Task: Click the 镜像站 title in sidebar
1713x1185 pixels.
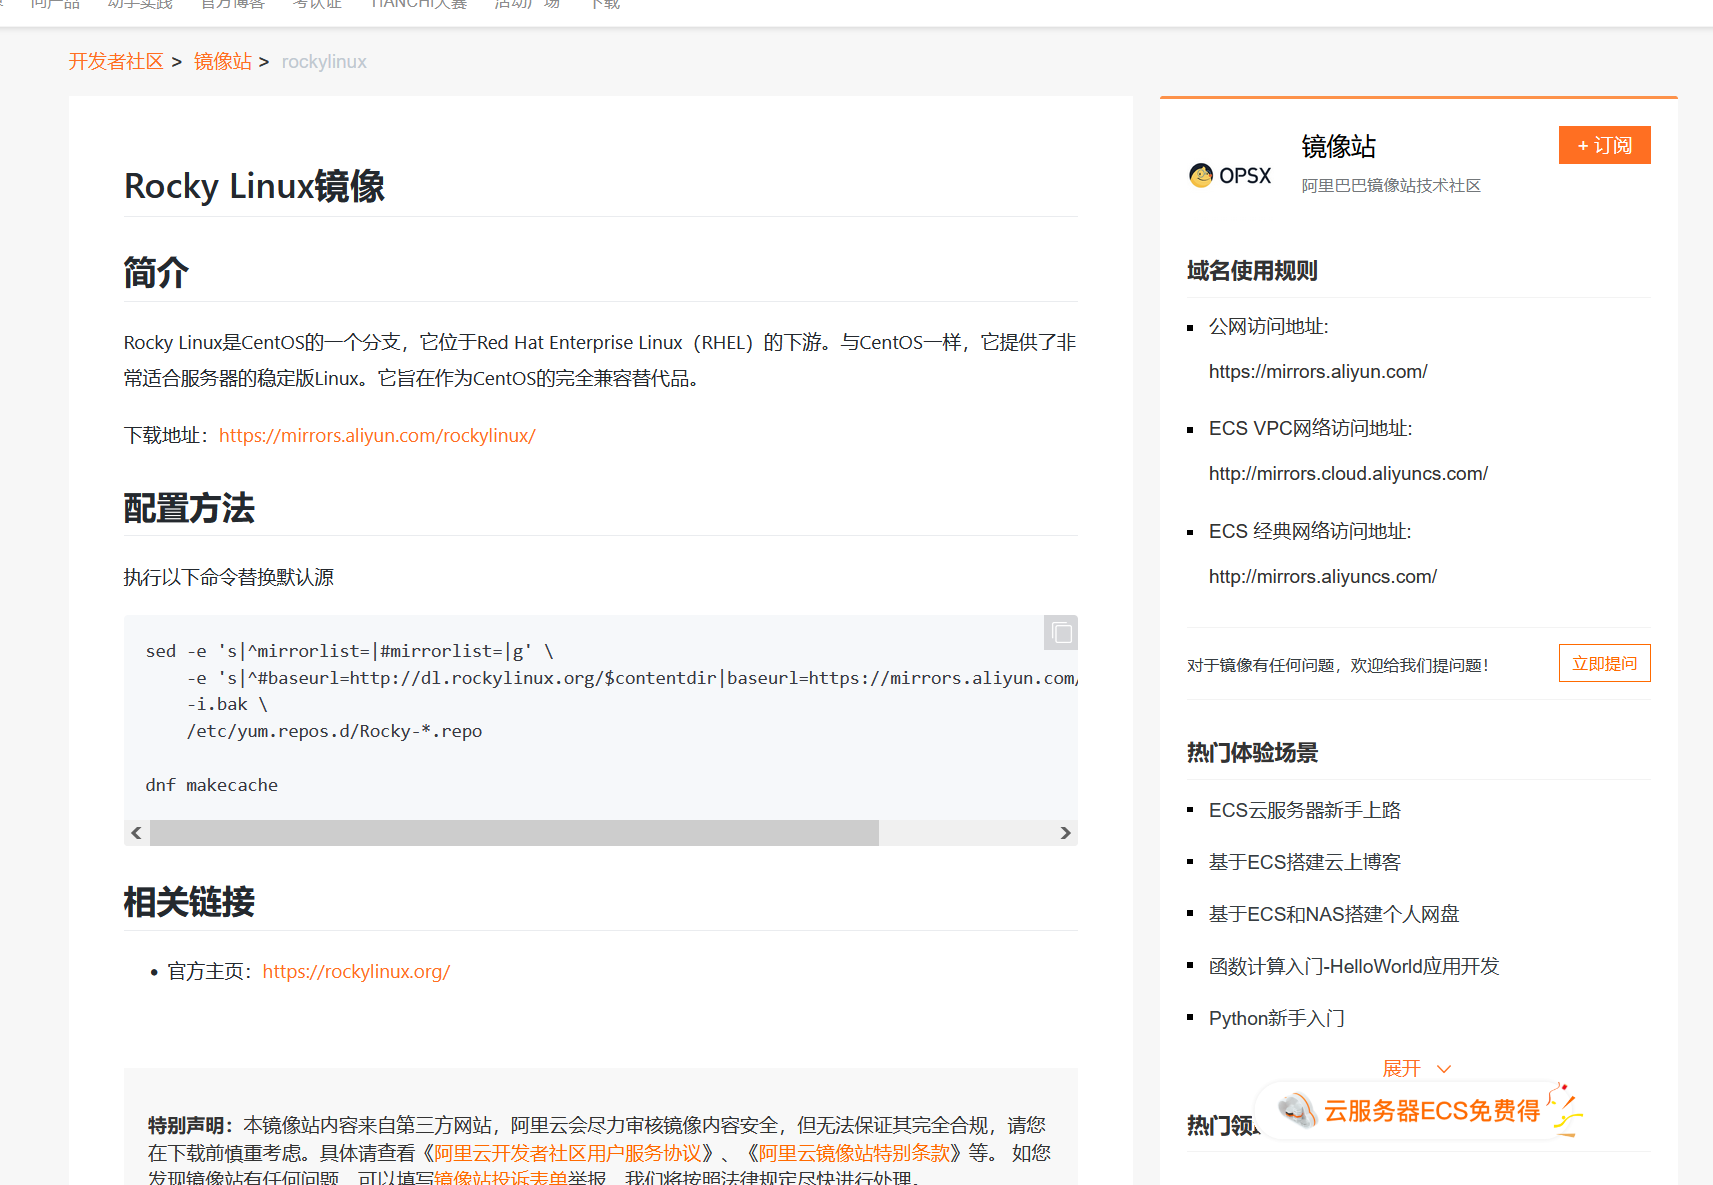Action: 1339,146
